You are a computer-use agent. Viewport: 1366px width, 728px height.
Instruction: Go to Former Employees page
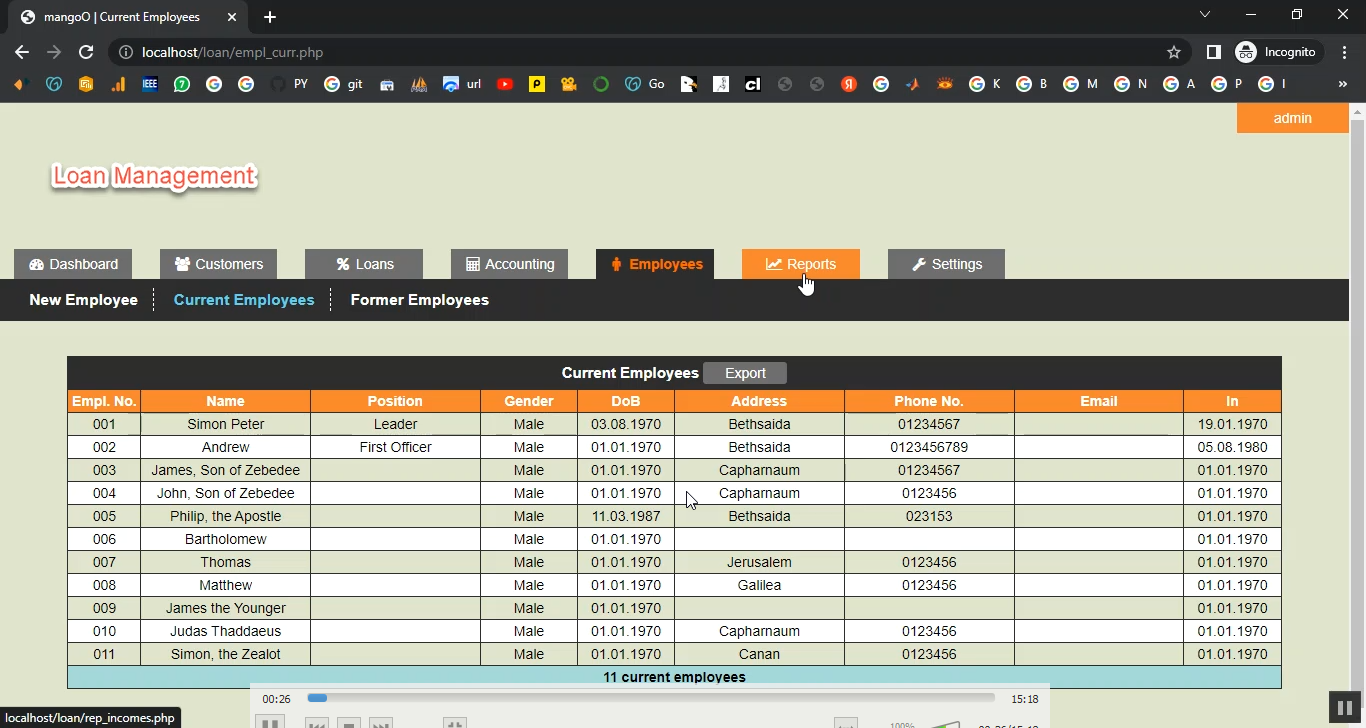point(419,300)
